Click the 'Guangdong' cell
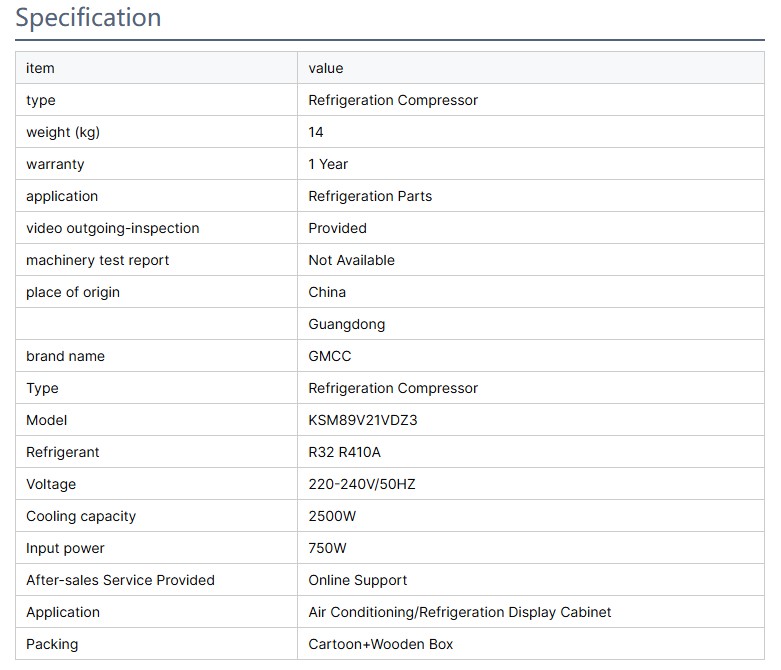This screenshot has width=781, height=670. point(346,324)
